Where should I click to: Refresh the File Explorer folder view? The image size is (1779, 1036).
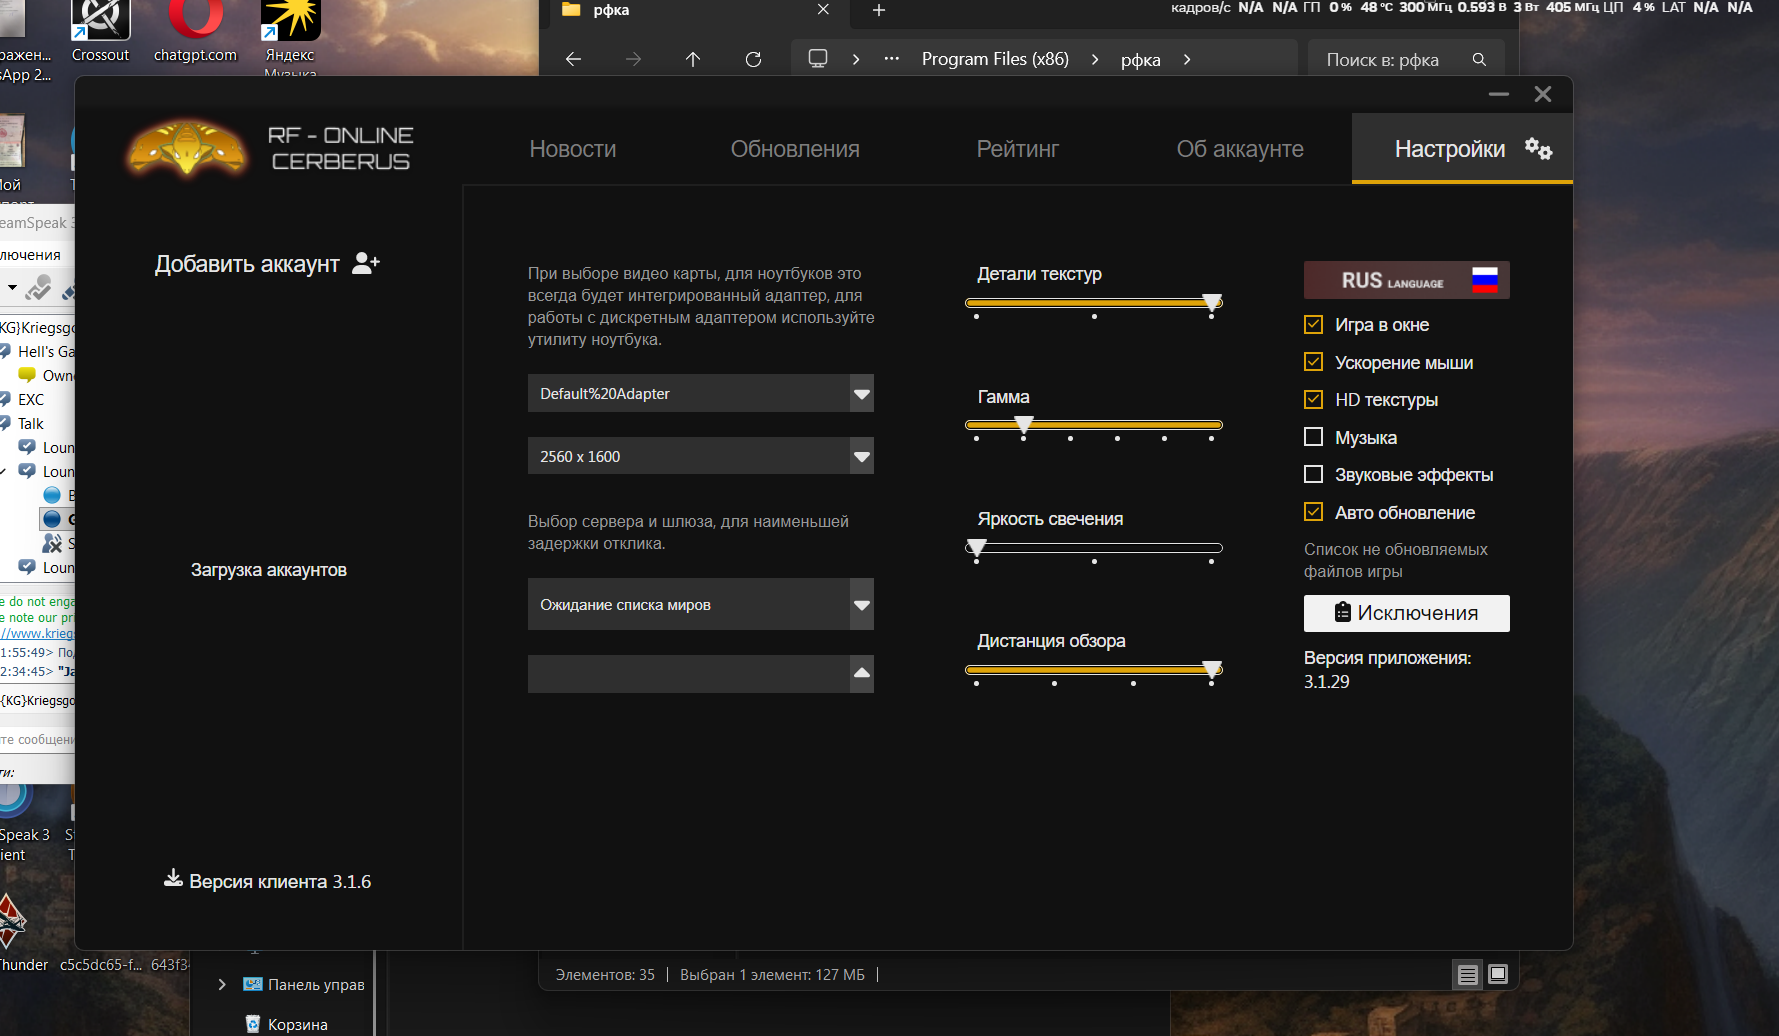(753, 59)
